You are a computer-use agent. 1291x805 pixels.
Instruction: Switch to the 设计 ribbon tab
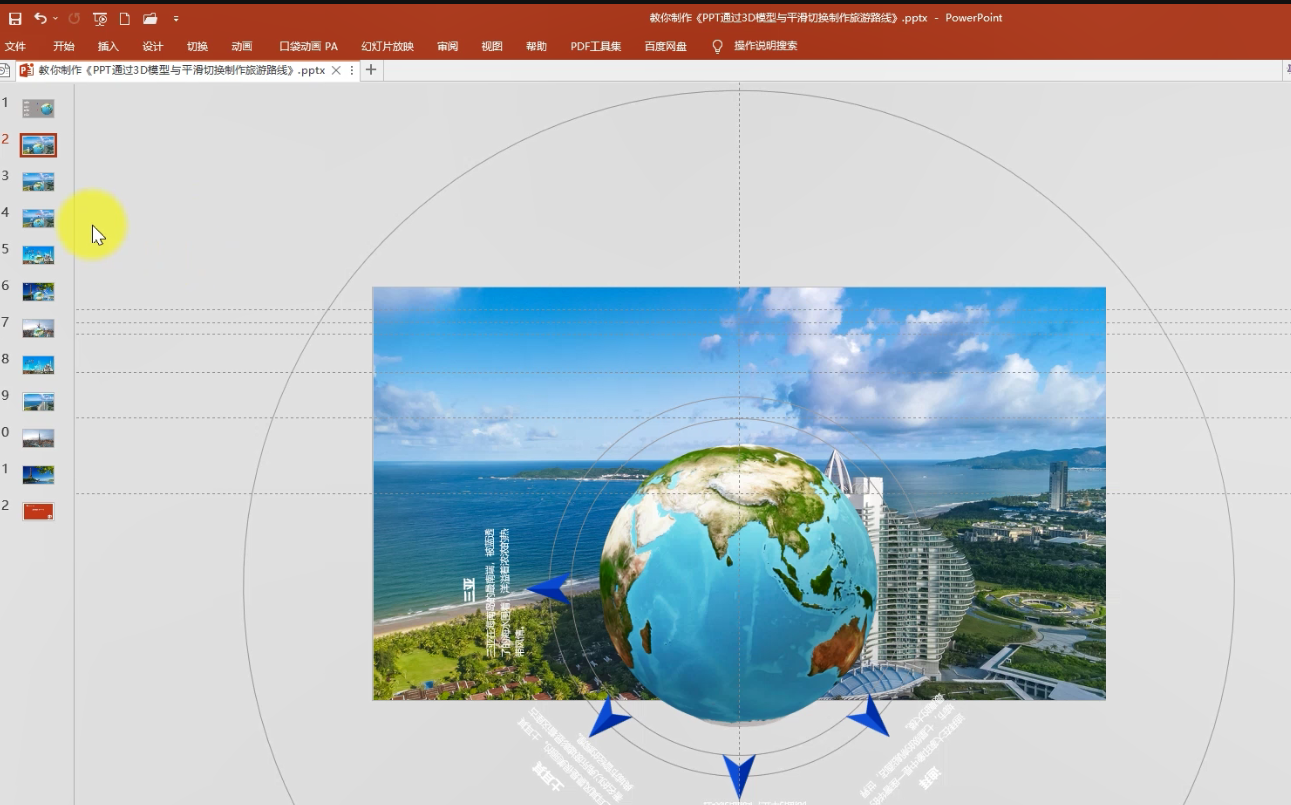[153, 46]
